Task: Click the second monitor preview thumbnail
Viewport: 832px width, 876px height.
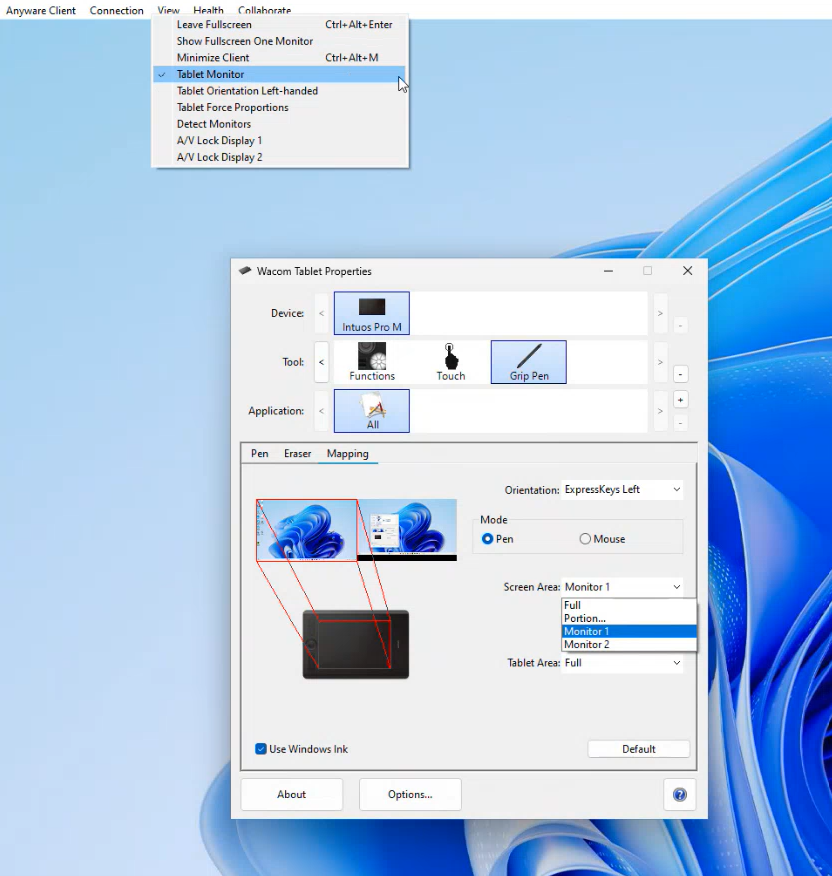Action: [x=407, y=530]
